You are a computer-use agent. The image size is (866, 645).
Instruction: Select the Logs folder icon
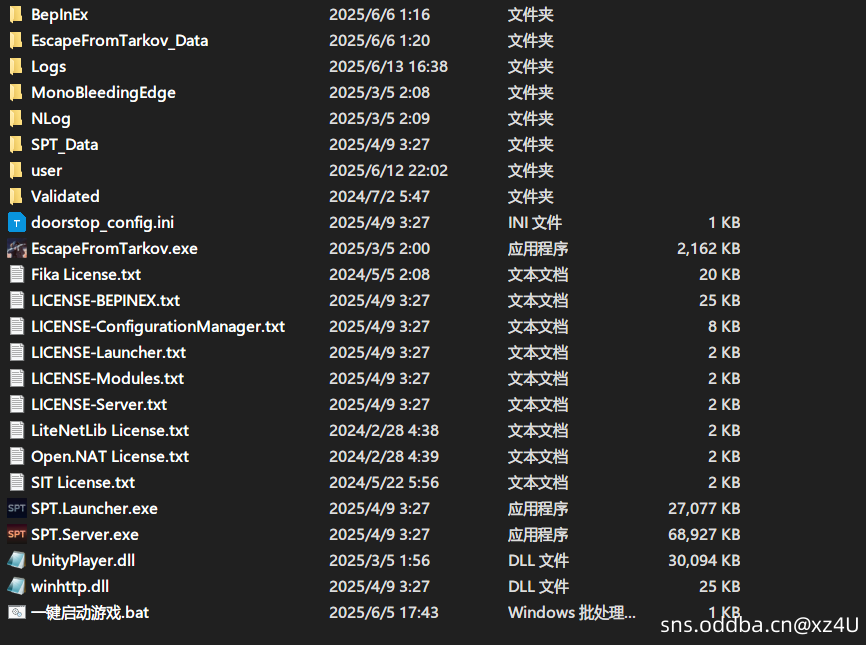[16, 66]
